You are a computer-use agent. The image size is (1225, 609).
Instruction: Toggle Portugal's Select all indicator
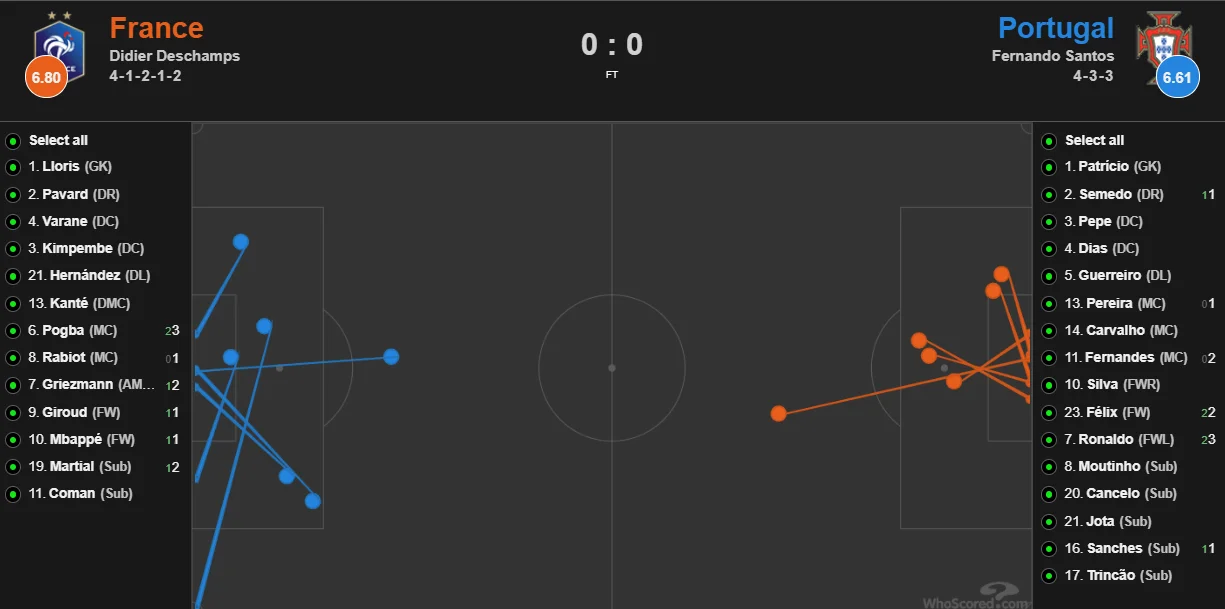point(1049,141)
